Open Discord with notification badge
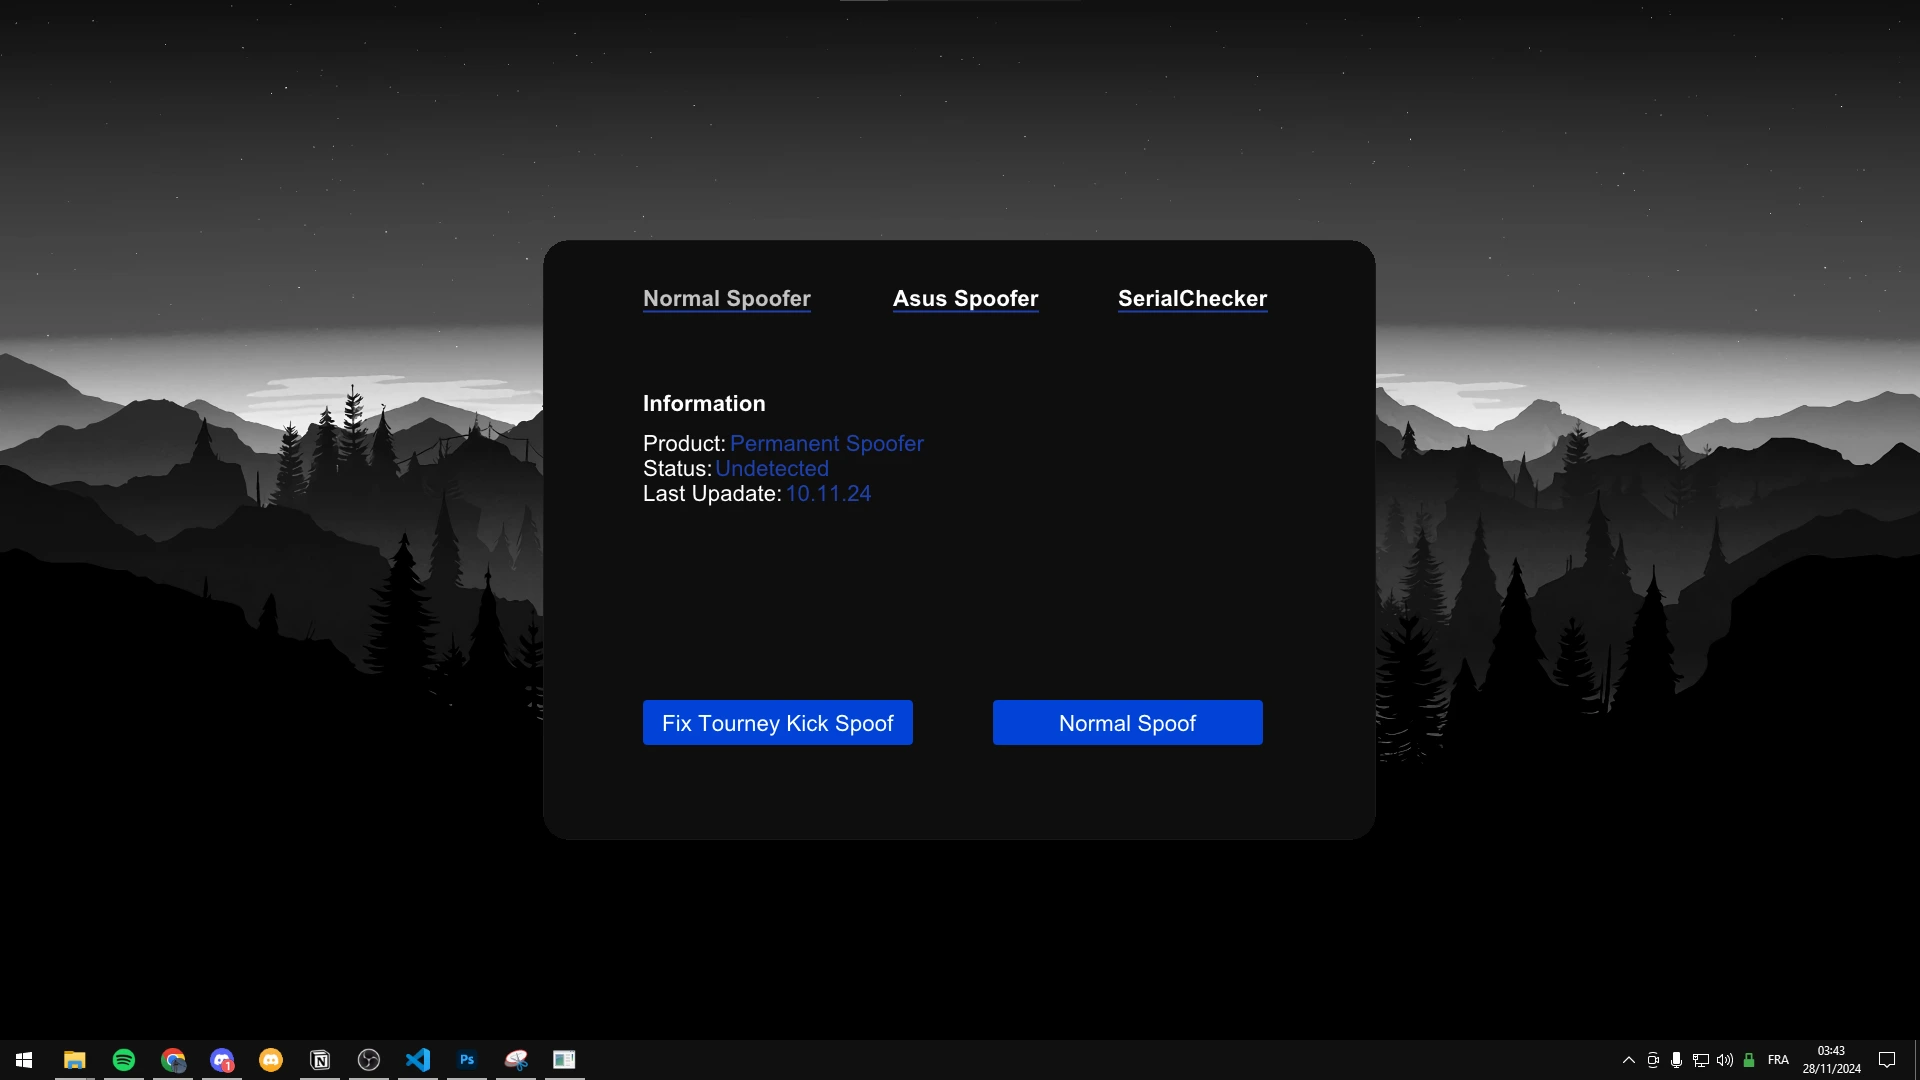The height and width of the screenshot is (1080, 1920). click(x=222, y=1060)
